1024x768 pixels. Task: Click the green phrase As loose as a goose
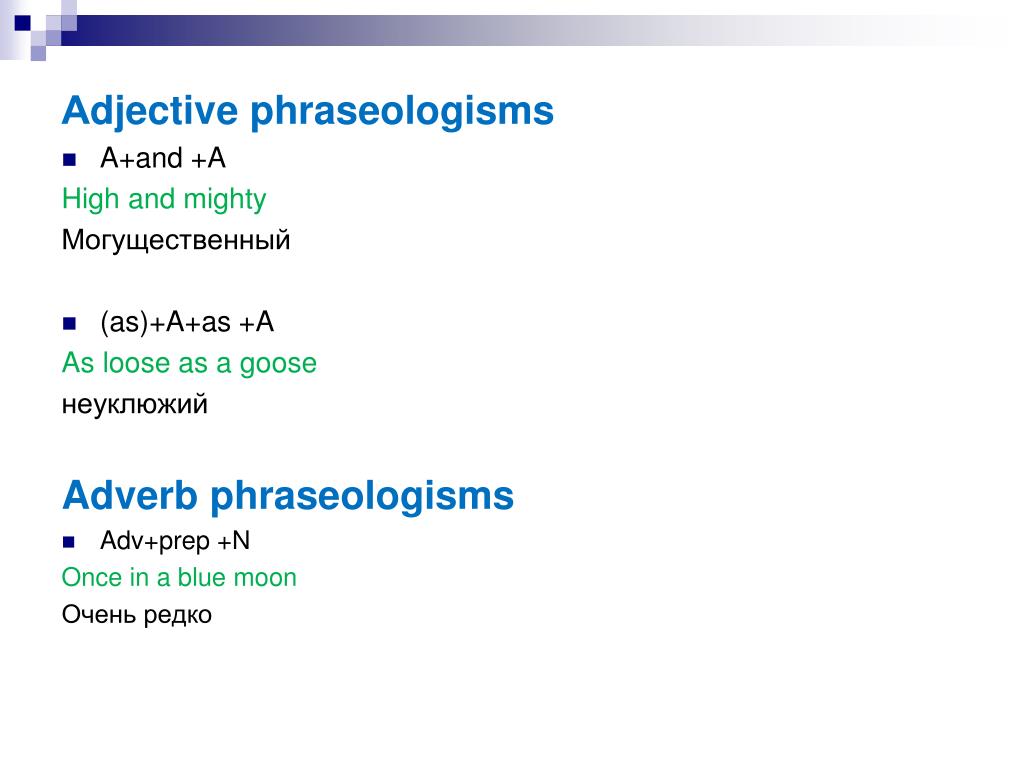coord(189,363)
